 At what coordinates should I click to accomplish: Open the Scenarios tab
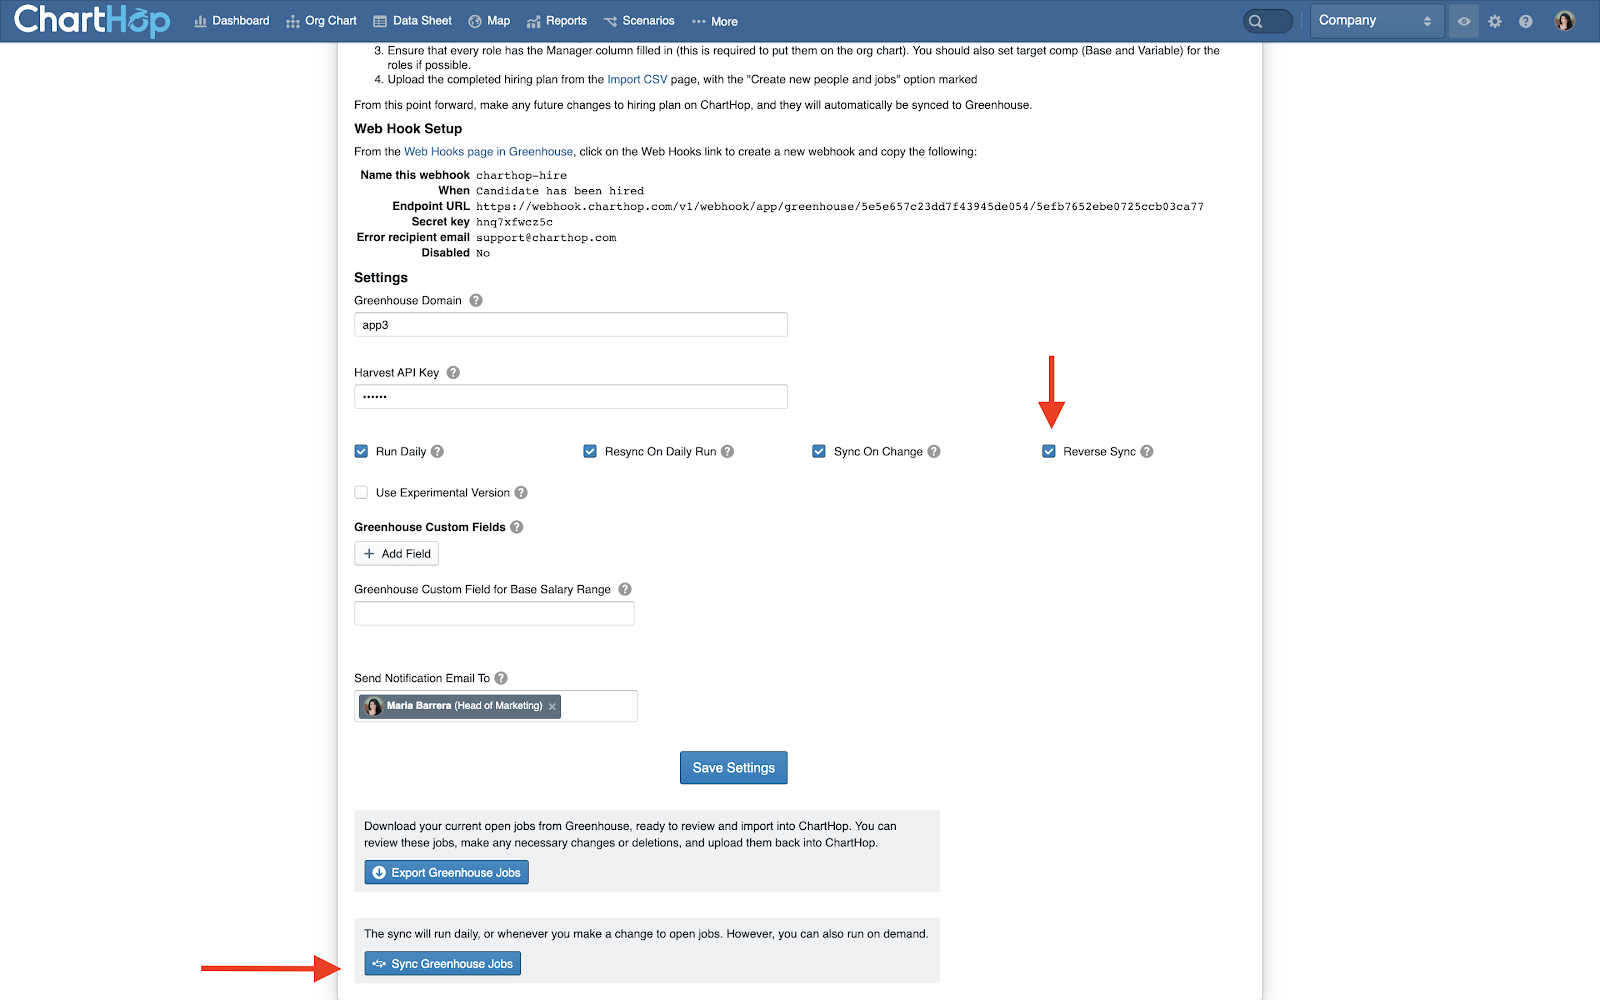[639, 21]
